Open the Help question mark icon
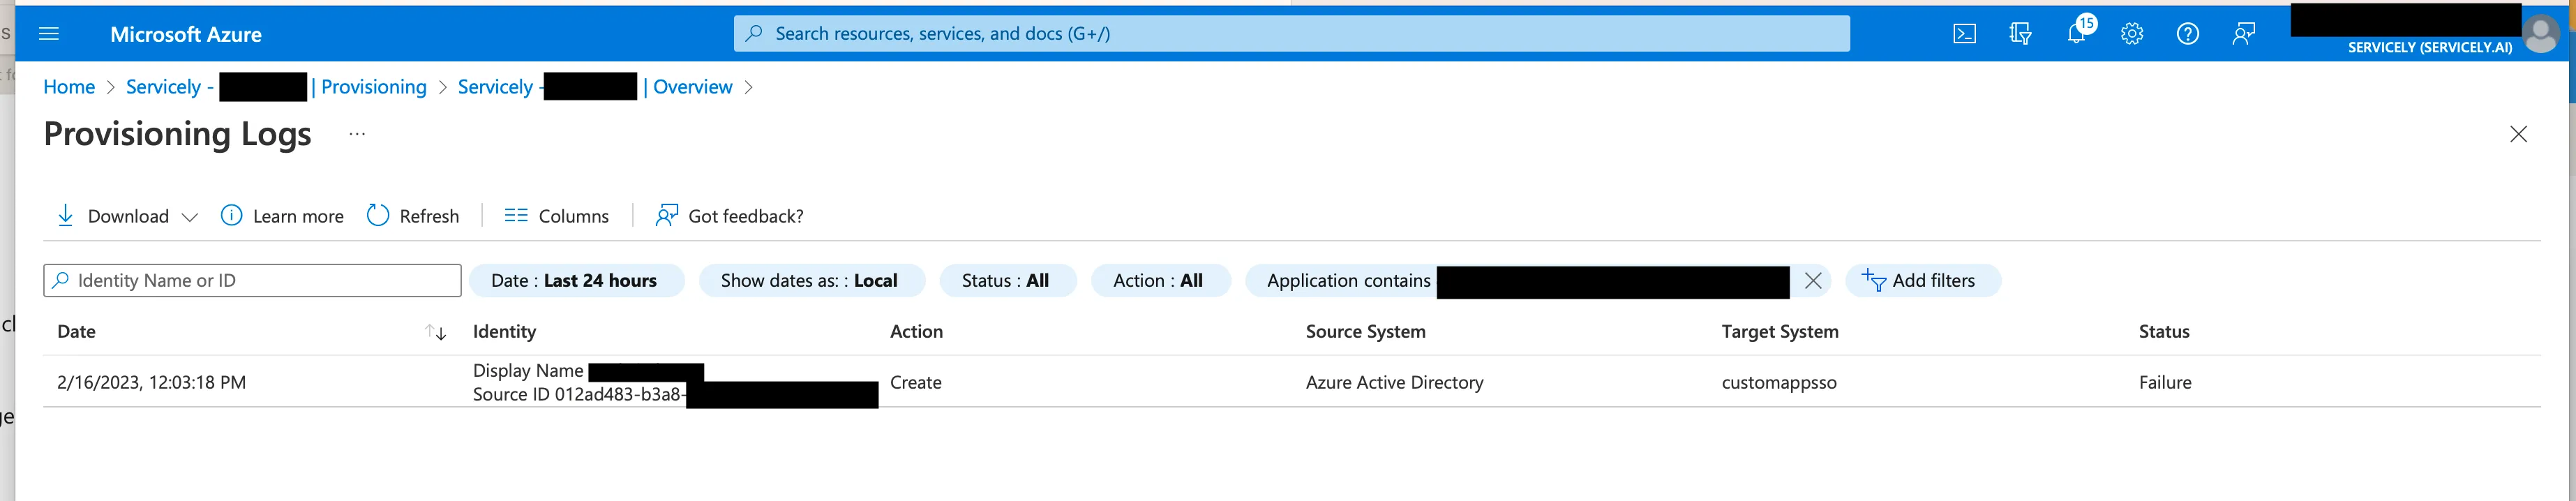 point(2188,34)
